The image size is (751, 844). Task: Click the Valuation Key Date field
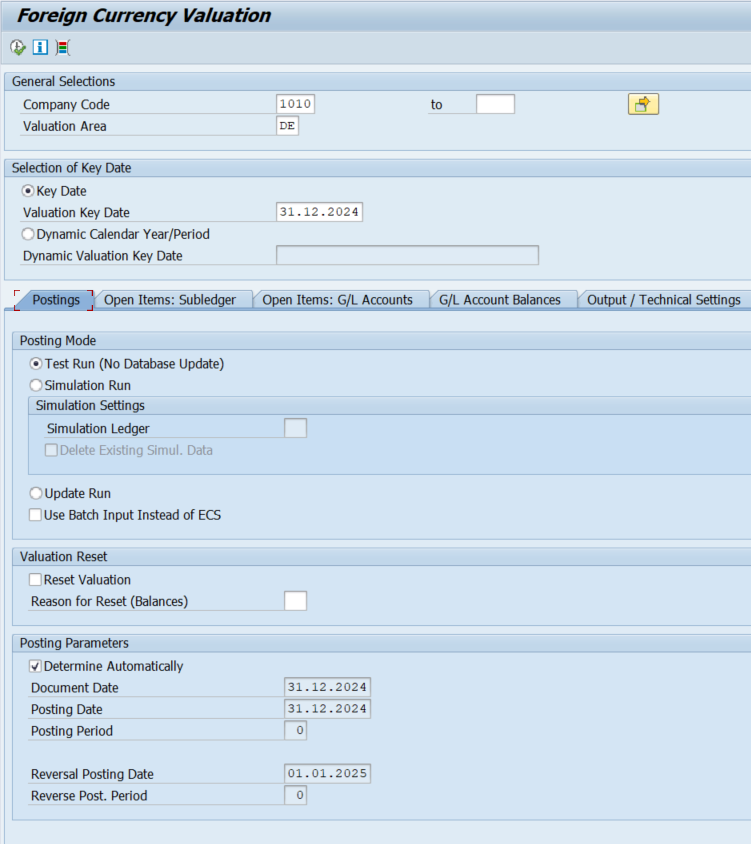click(319, 212)
